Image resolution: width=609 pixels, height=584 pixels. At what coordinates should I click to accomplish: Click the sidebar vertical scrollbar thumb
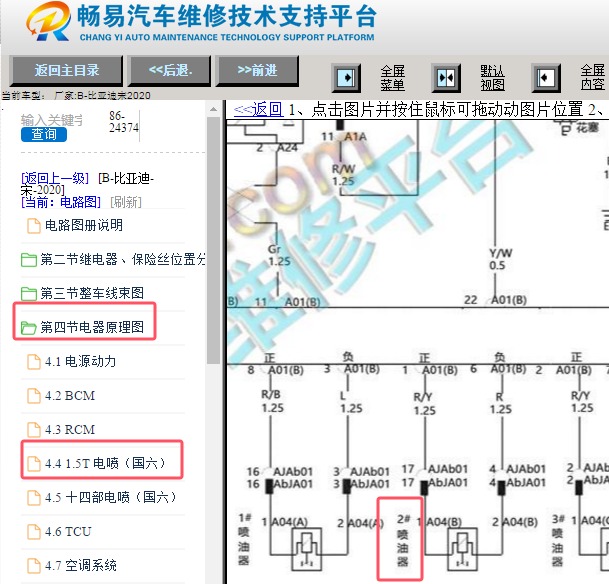(213, 241)
